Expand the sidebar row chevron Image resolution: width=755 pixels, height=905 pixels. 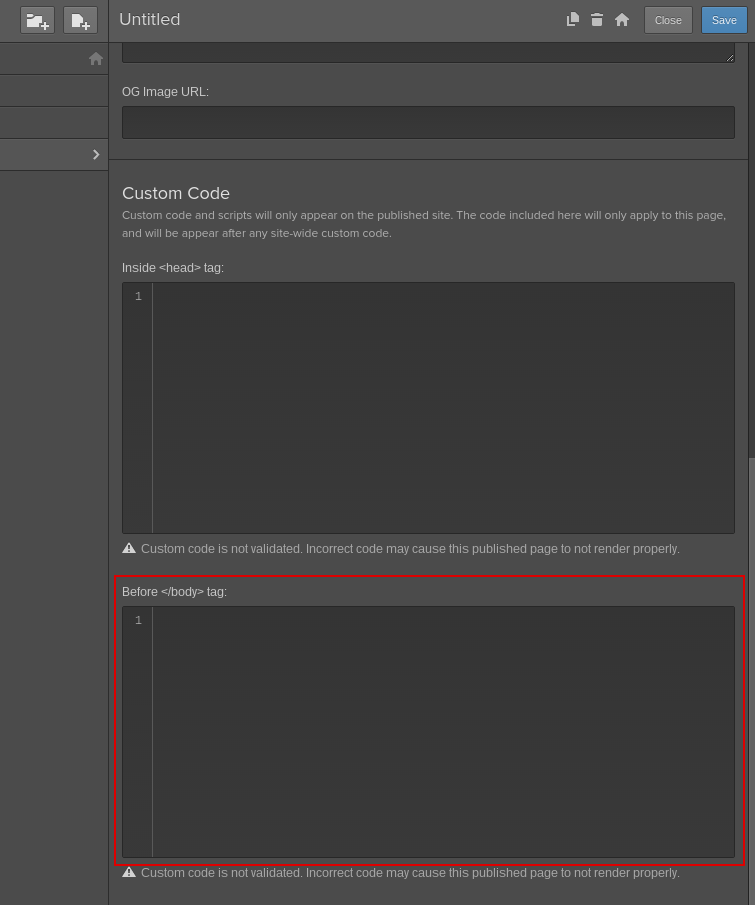96,154
